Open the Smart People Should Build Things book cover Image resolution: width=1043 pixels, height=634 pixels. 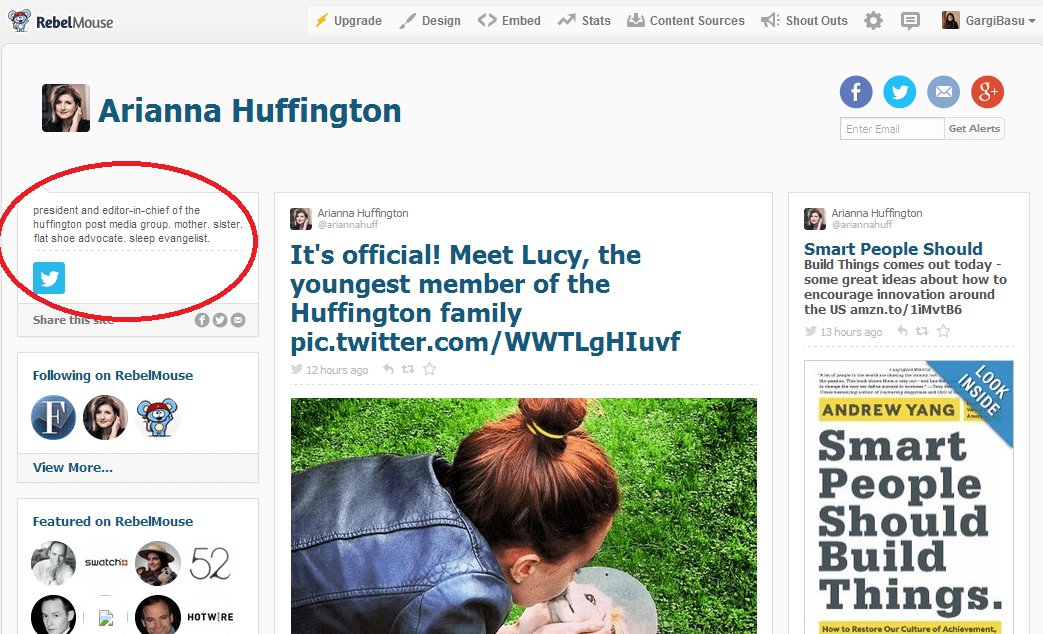[909, 497]
